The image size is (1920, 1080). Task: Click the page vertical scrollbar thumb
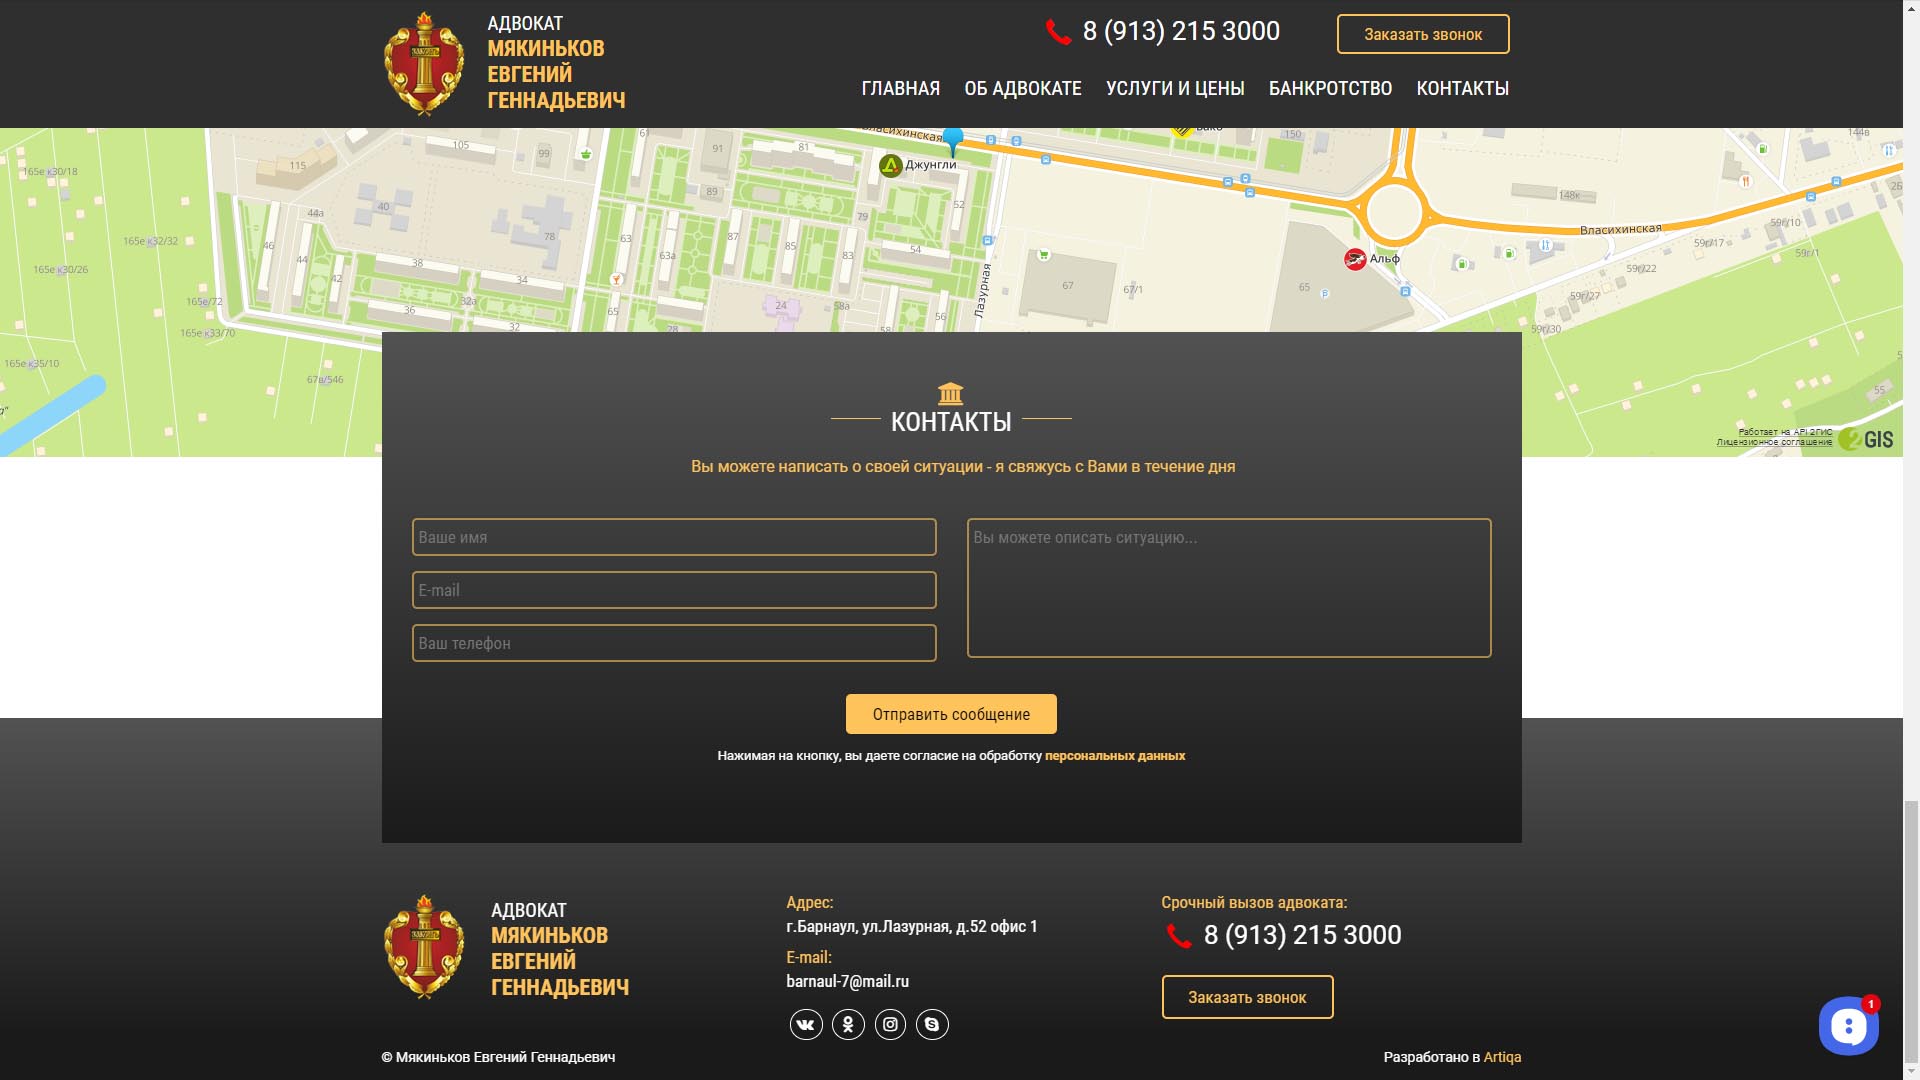coord(1911,932)
